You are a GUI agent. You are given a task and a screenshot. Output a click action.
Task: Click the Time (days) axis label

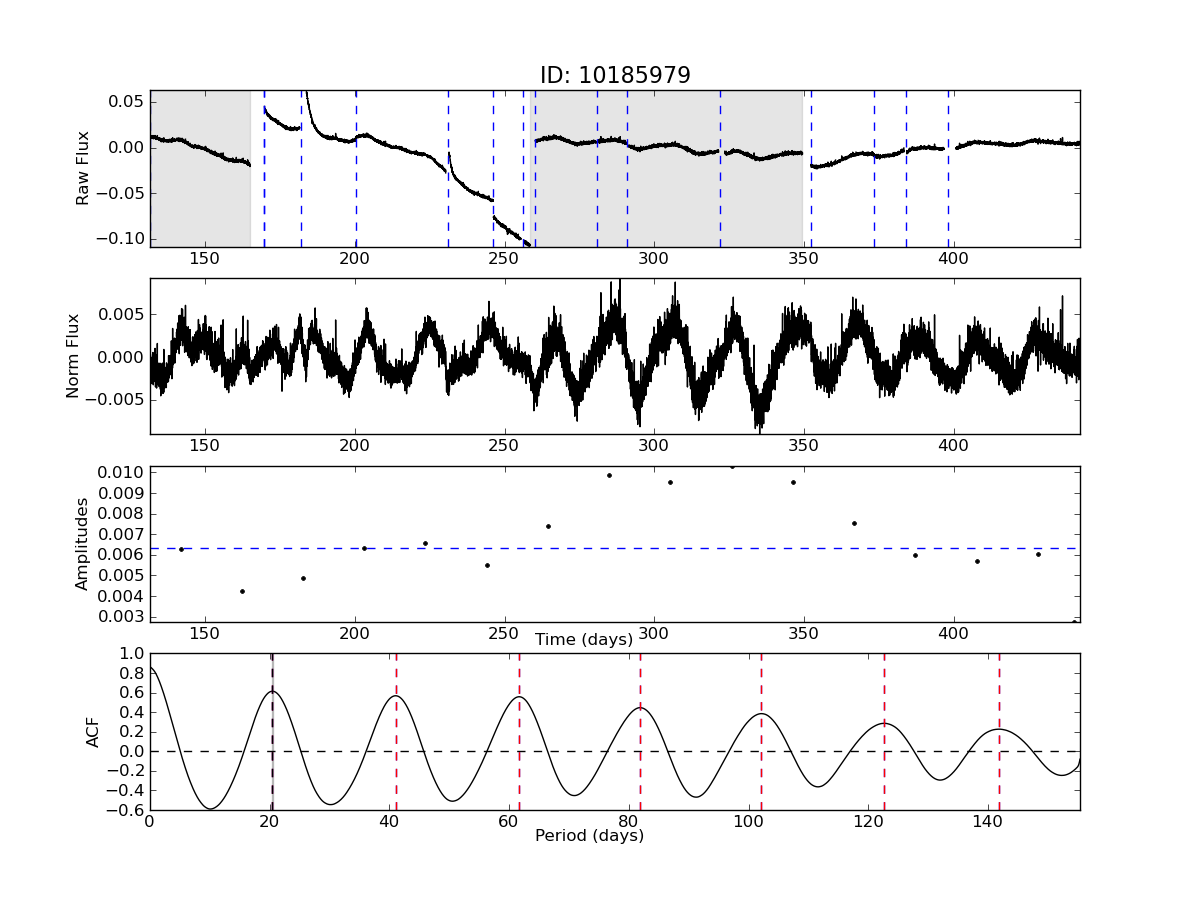584,639
